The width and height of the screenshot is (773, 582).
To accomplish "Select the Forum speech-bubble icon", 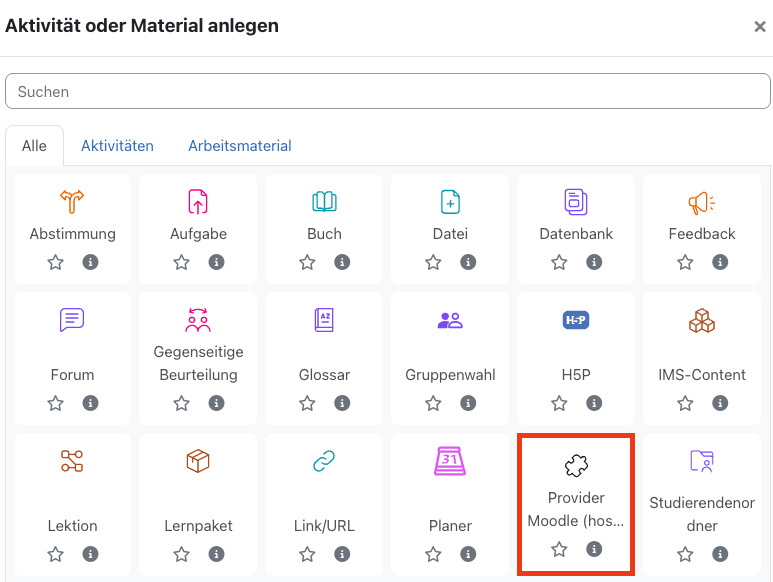I will click(72, 320).
